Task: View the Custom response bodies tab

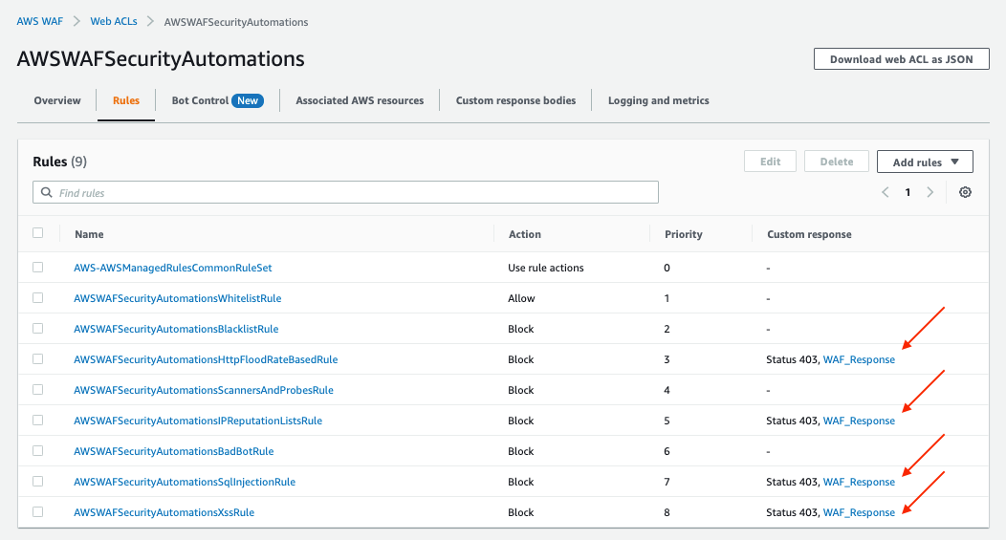Action: pyautogui.click(x=515, y=101)
